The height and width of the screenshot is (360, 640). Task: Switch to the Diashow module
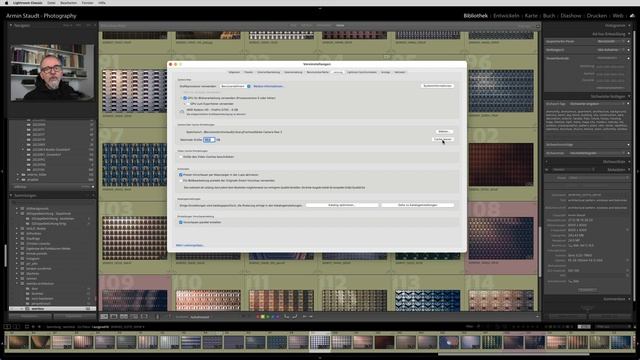click(x=571, y=16)
